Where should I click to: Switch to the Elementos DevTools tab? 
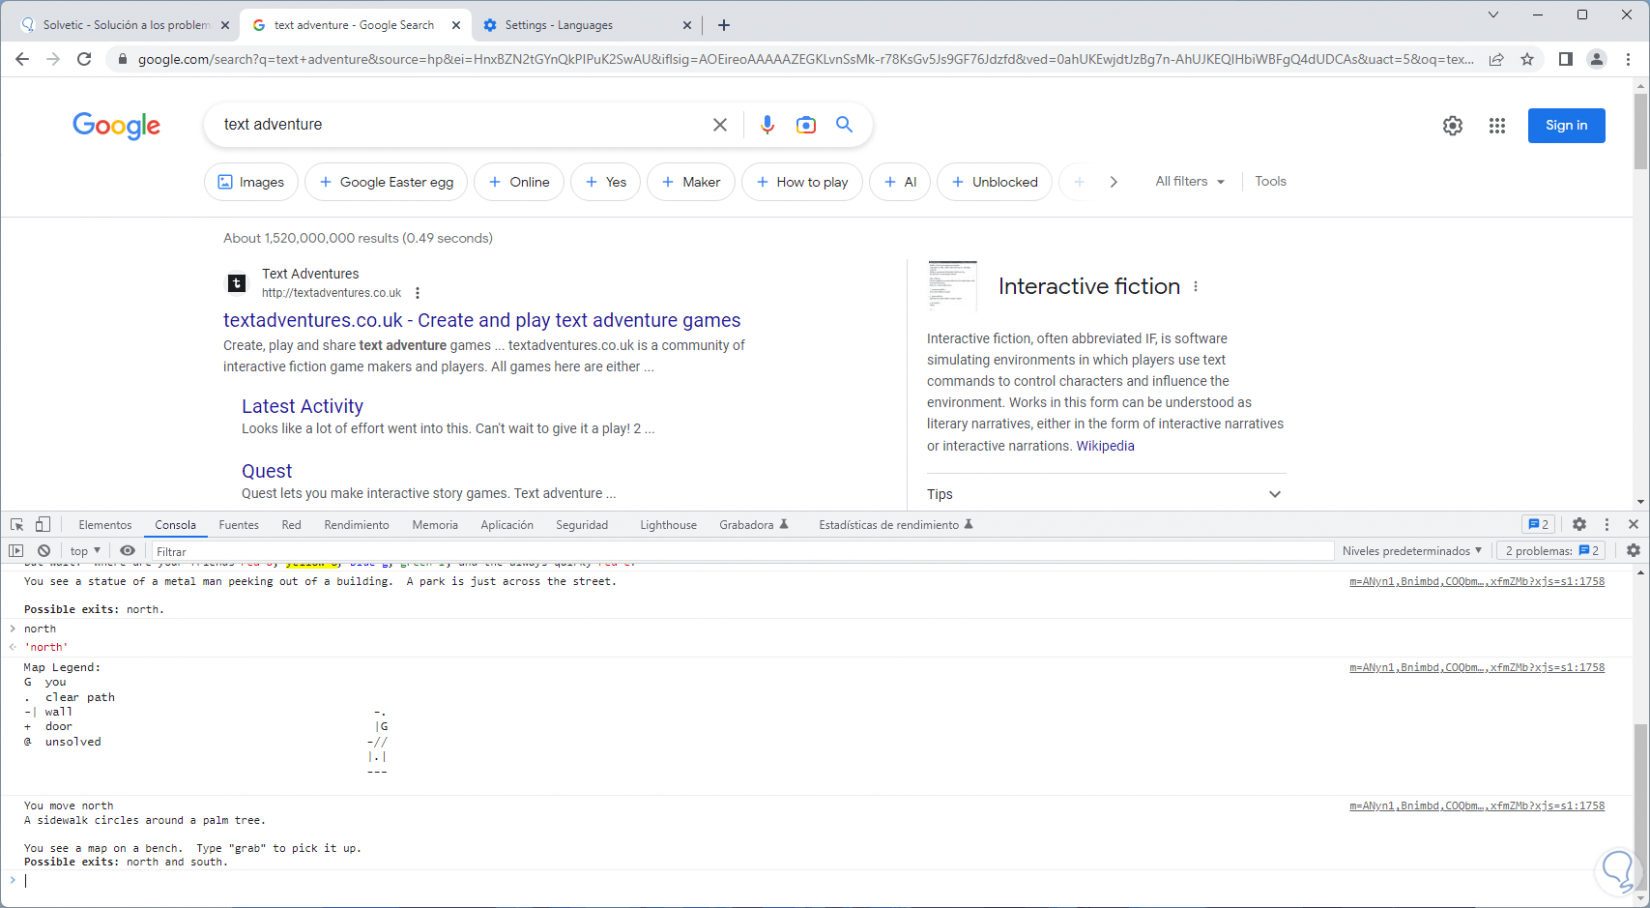pos(105,525)
